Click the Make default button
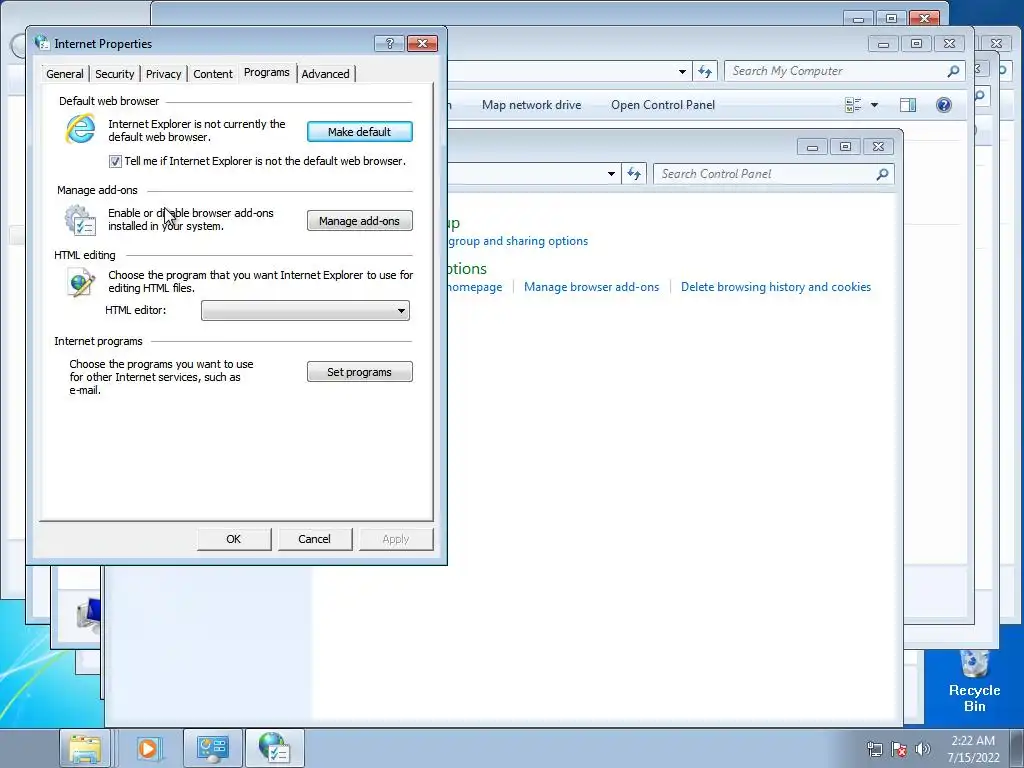The height and width of the screenshot is (768, 1024). click(x=360, y=132)
